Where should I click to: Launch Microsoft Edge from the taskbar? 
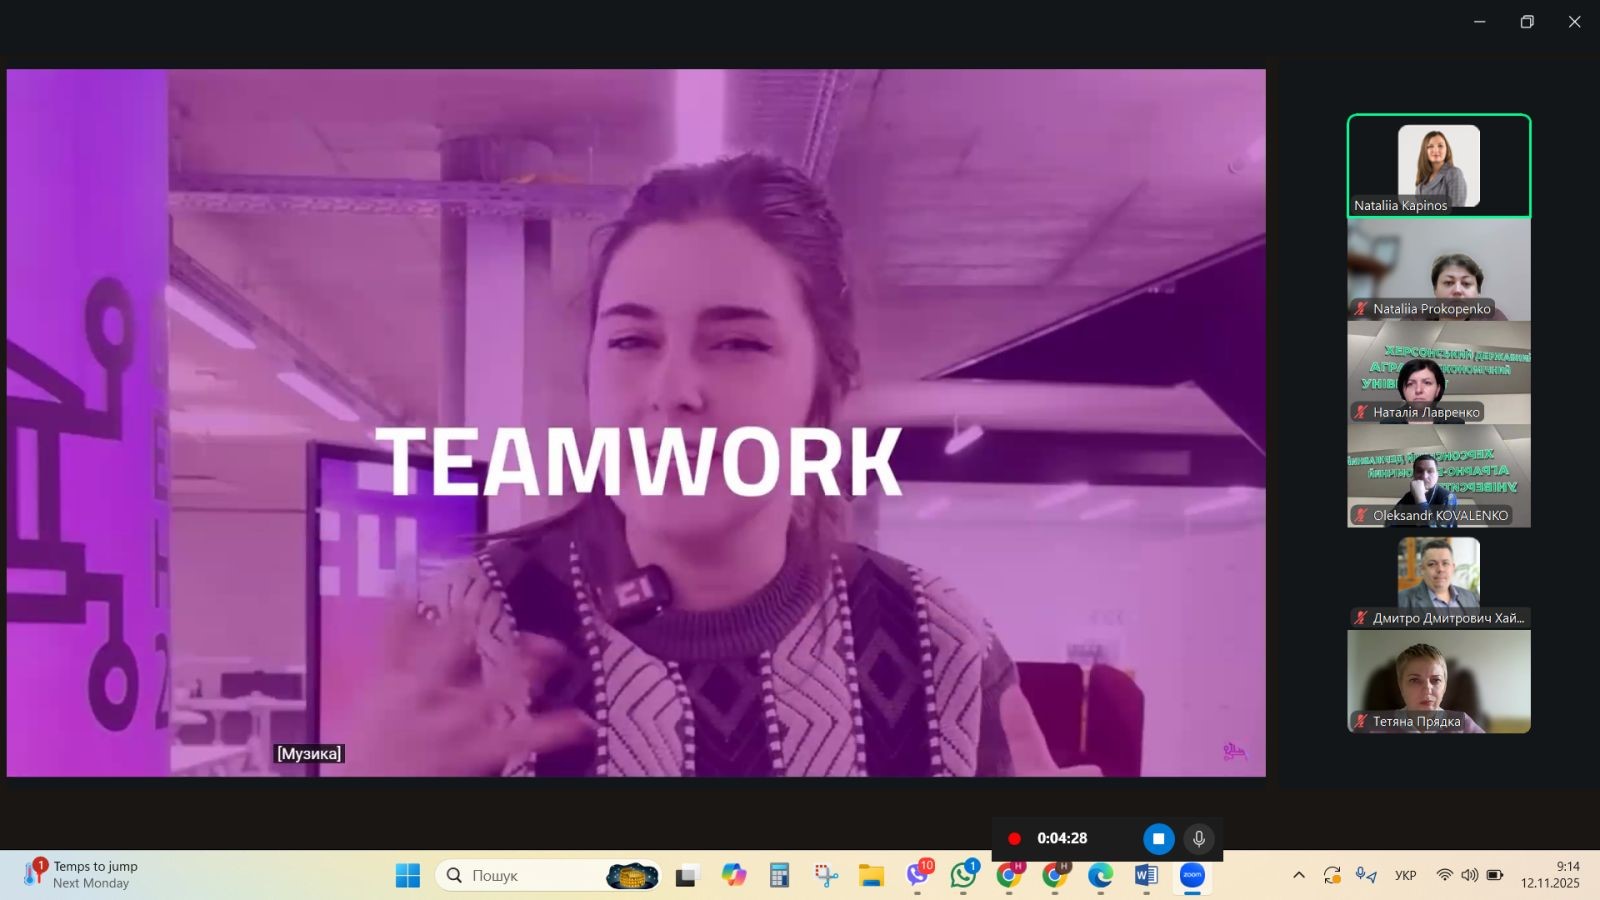[1100, 875]
